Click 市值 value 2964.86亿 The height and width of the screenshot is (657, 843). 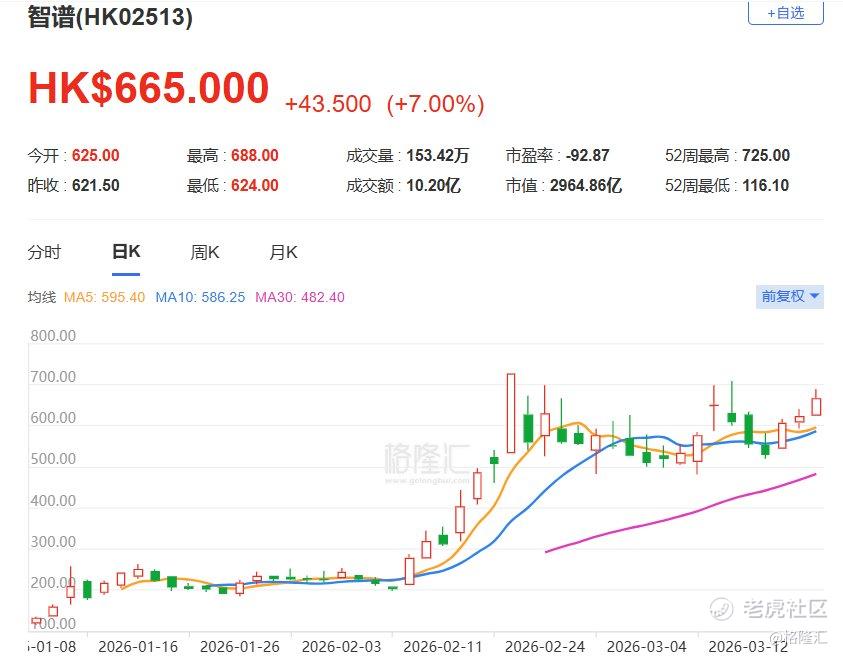point(586,185)
